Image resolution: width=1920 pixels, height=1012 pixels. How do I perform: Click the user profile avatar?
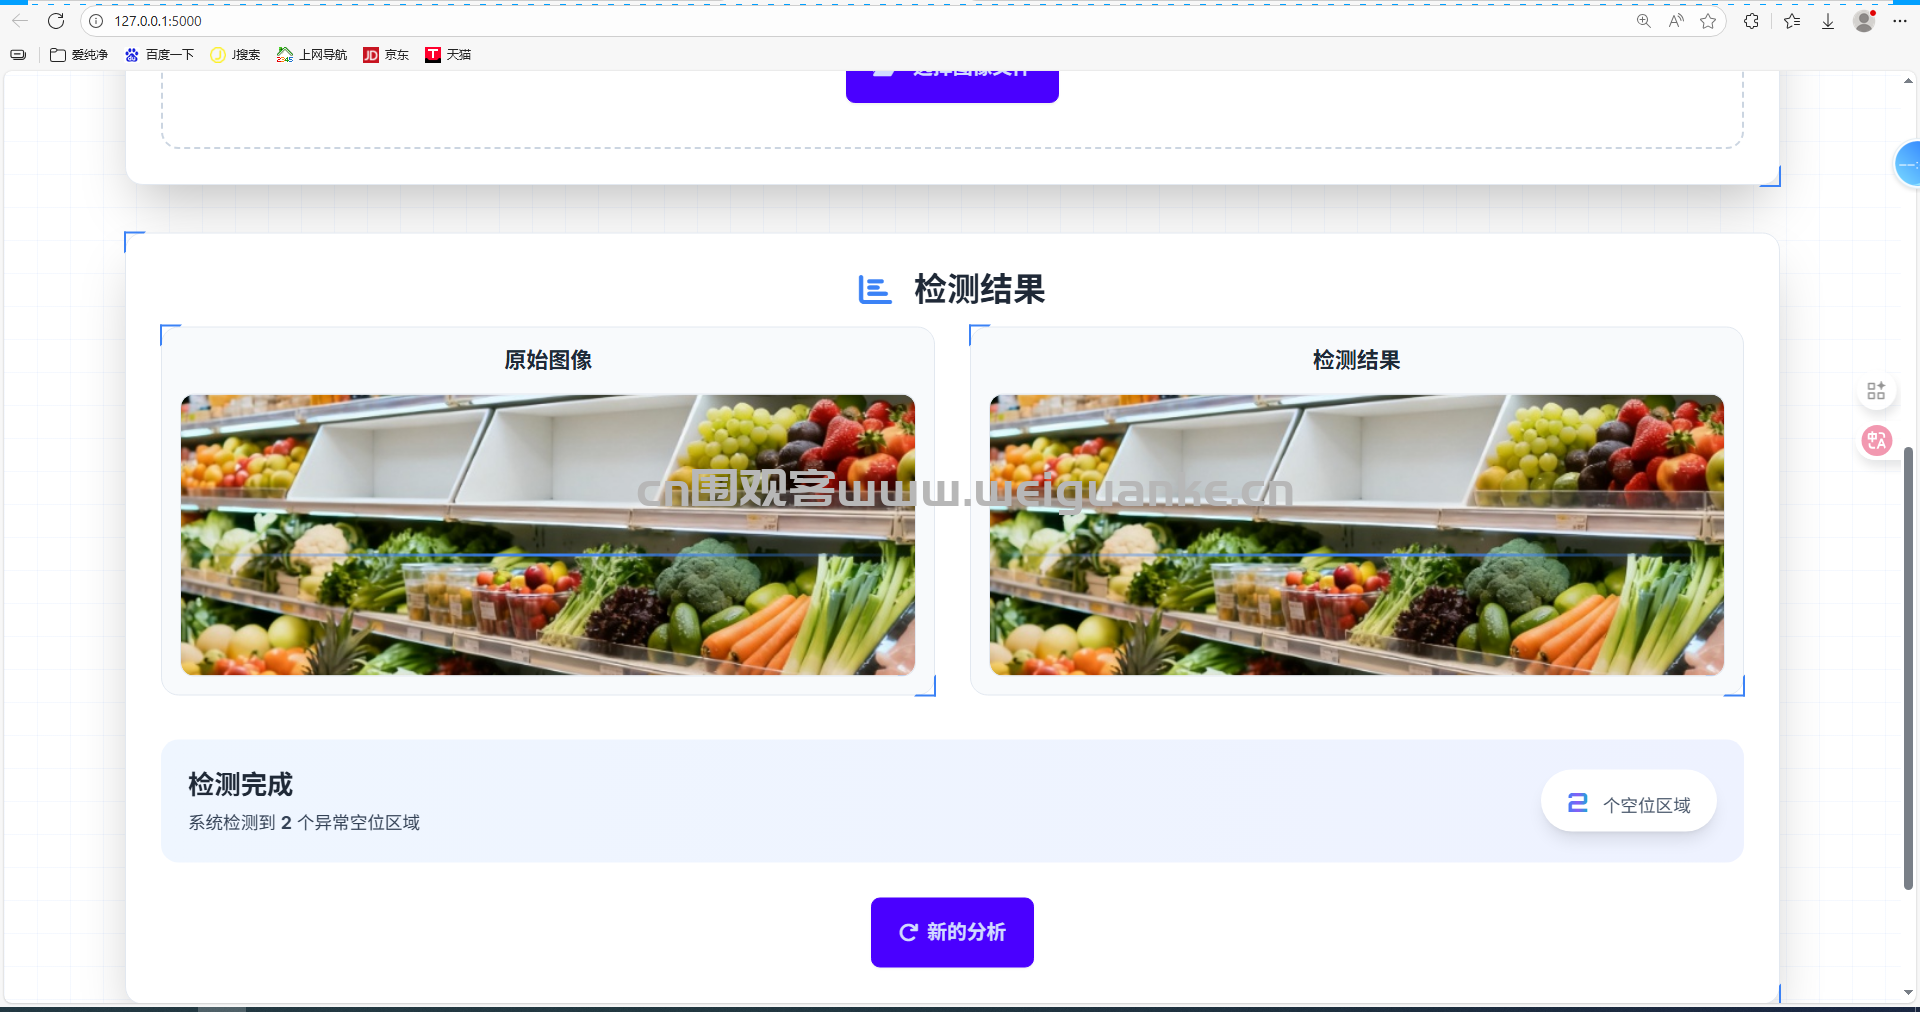click(1863, 21)
